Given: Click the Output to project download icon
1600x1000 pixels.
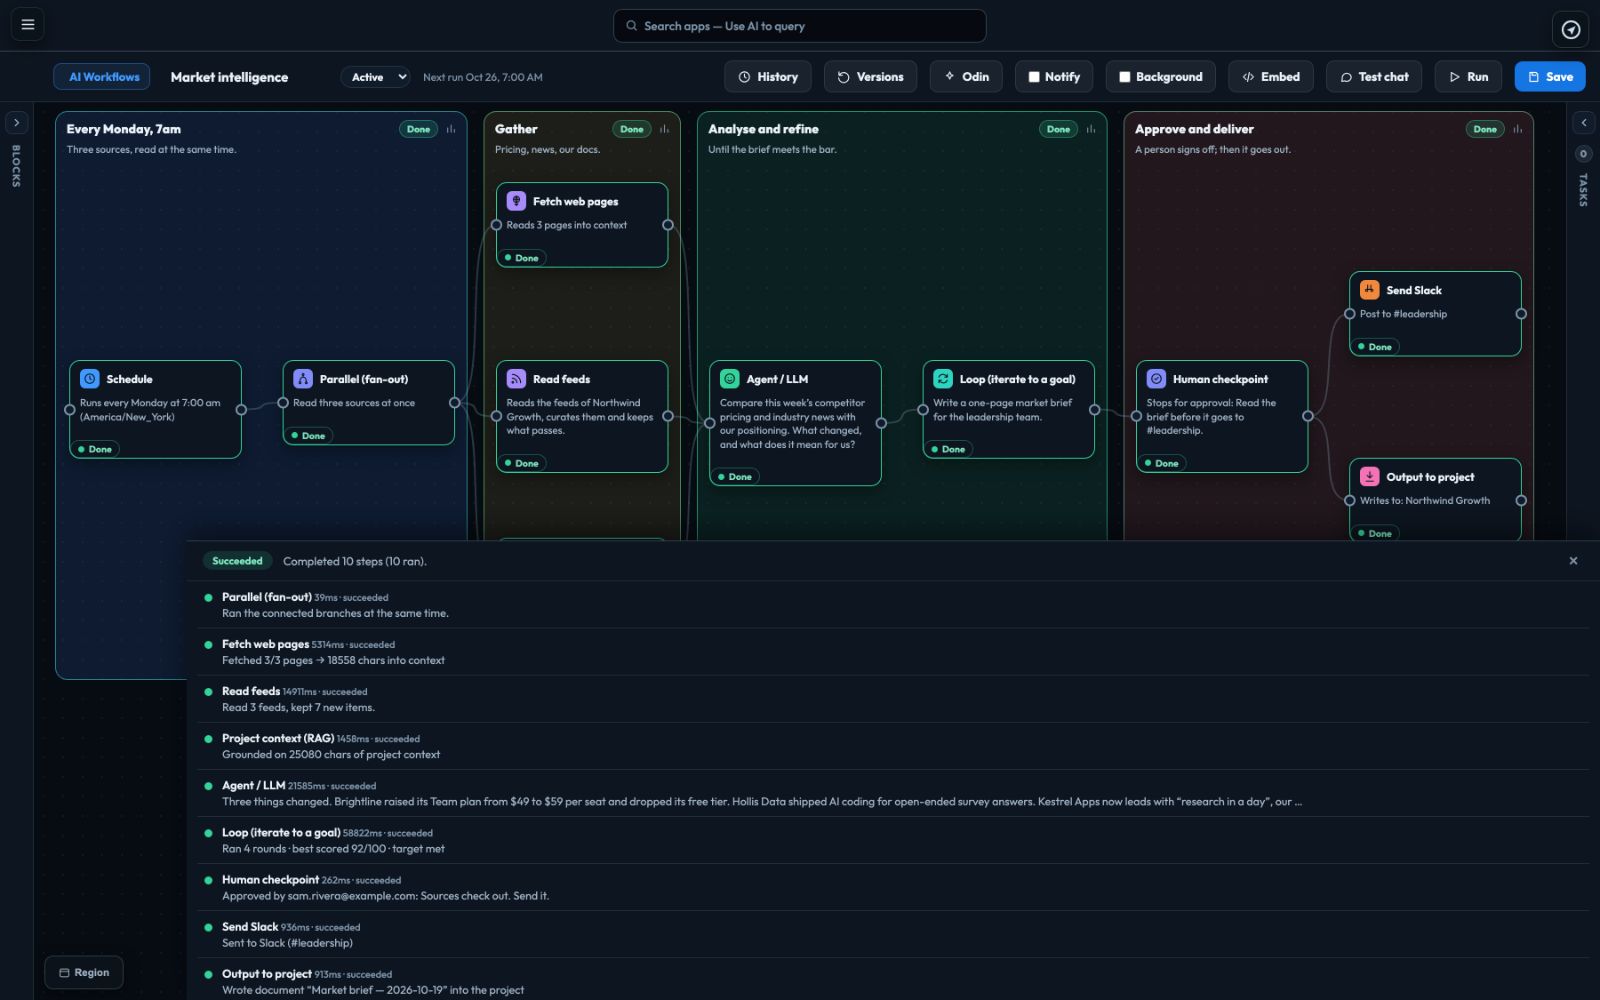Looking at the screenshot, I should (1370, 477).
